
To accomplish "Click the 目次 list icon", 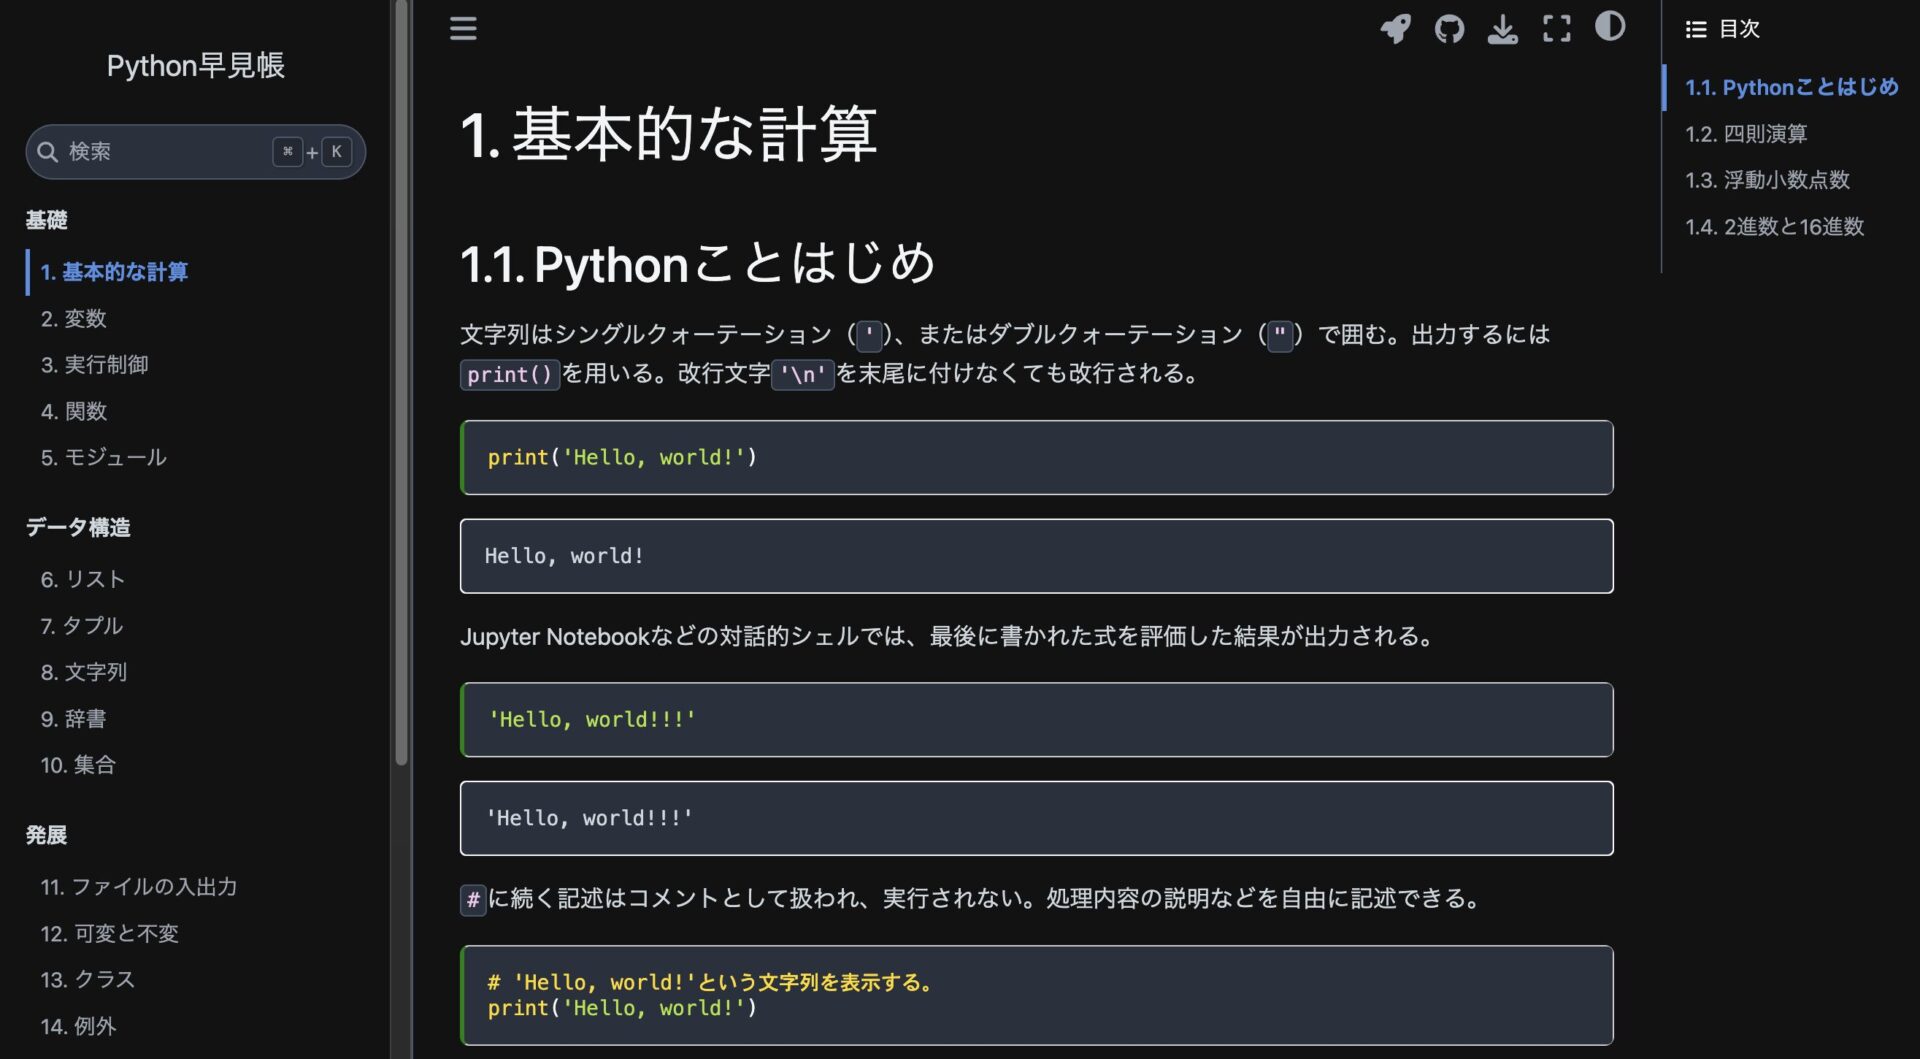I will (1695, 30).
